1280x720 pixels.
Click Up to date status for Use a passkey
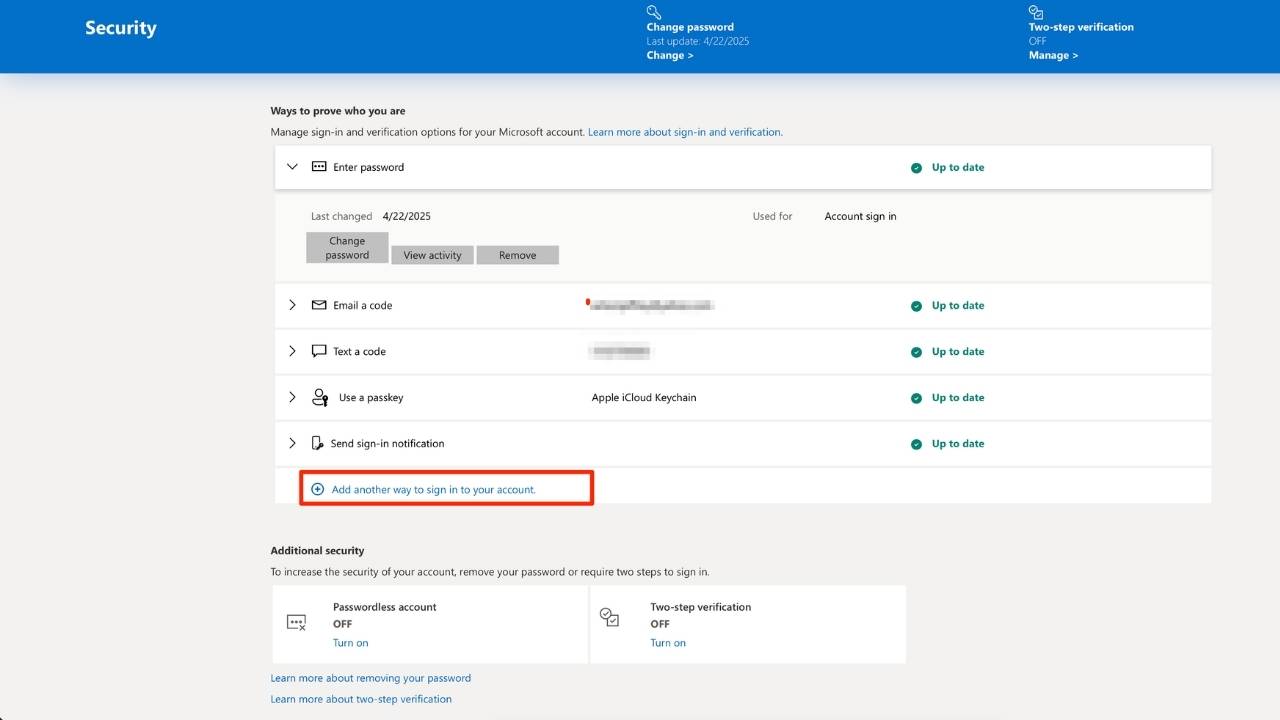point(958,398)
